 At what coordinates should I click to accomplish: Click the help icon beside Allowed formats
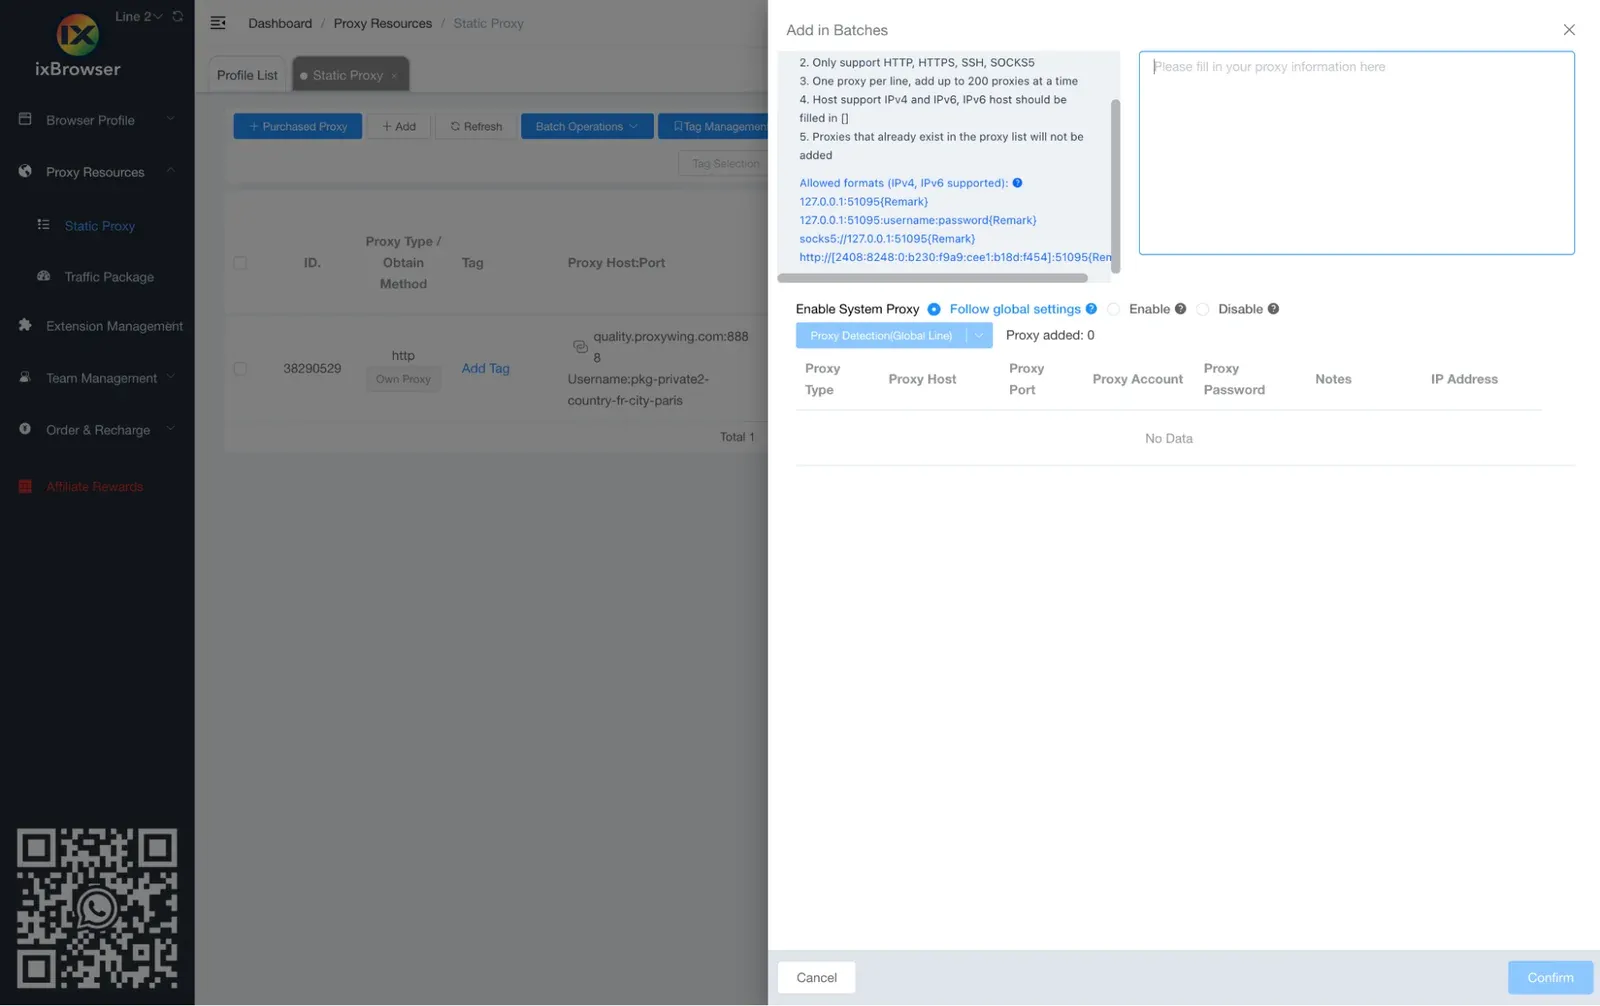tap(1017, 183)
